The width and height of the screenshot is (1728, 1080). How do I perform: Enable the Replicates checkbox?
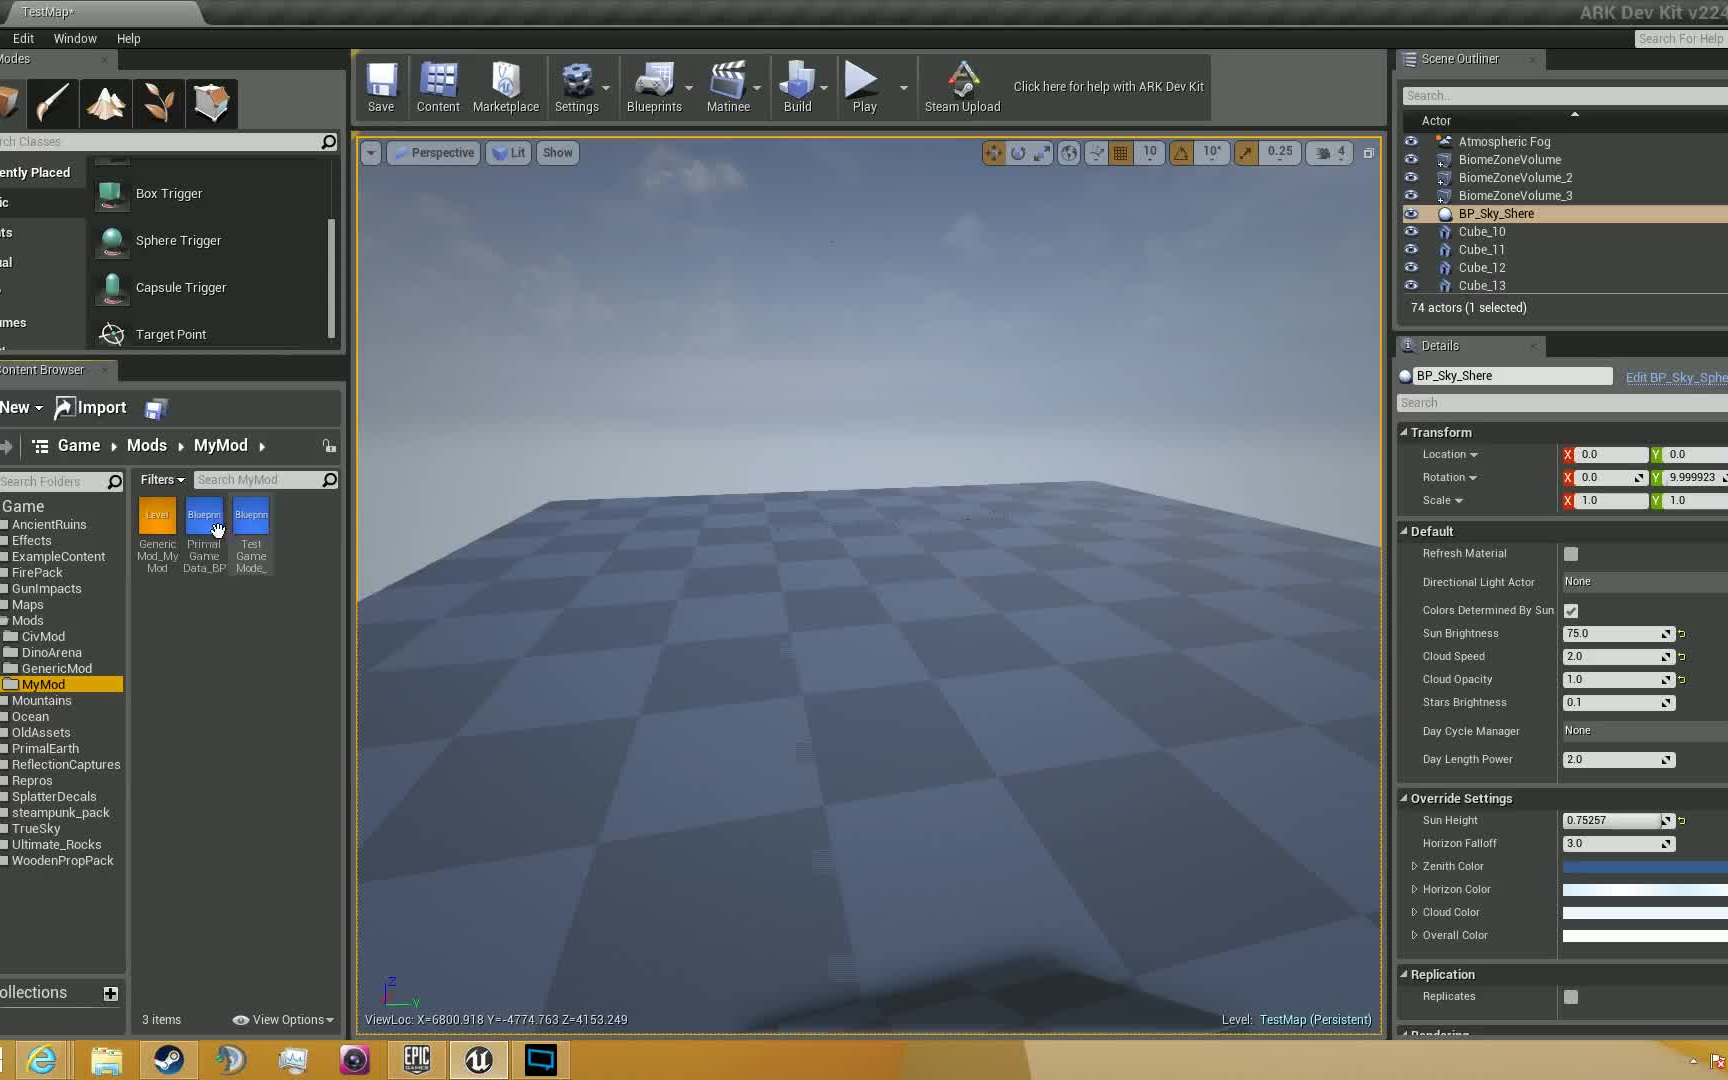pos(1571,997)
